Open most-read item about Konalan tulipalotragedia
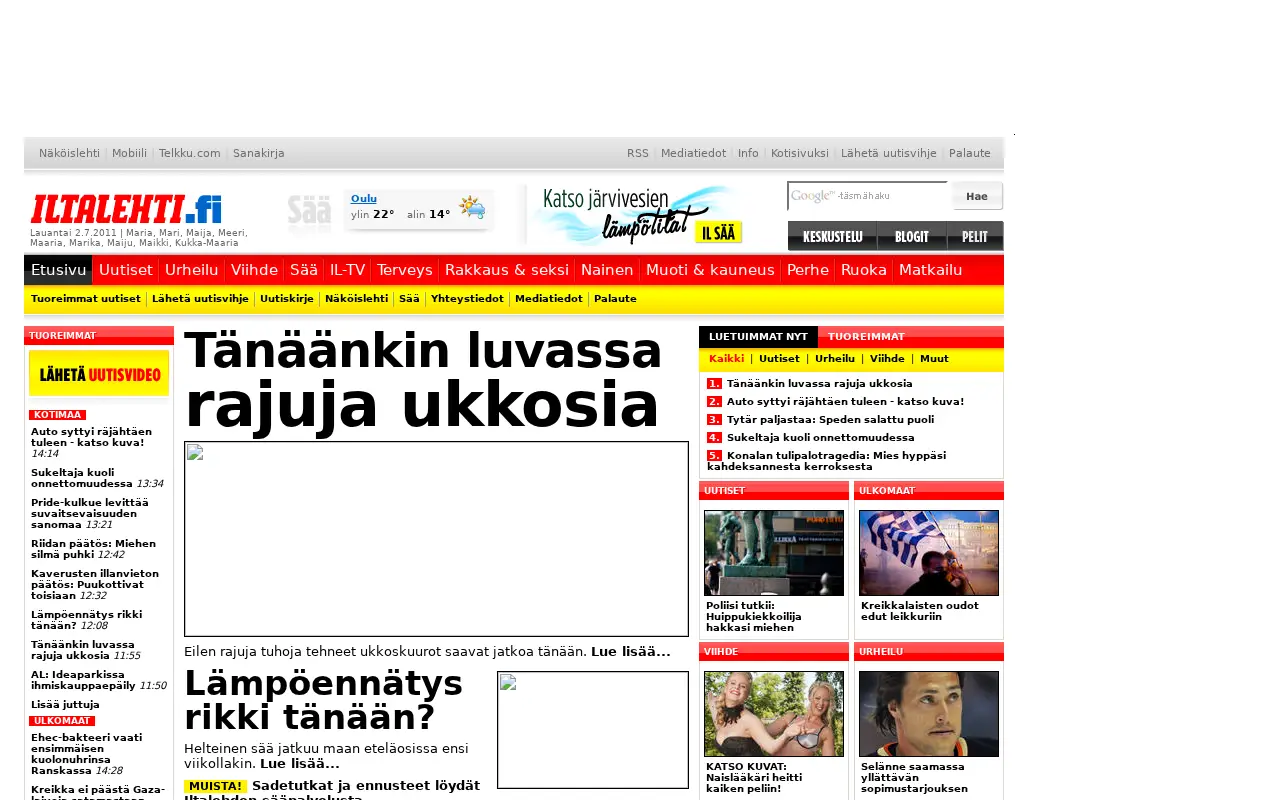Screen dimensions: 1280x800 tap(826, 461)
